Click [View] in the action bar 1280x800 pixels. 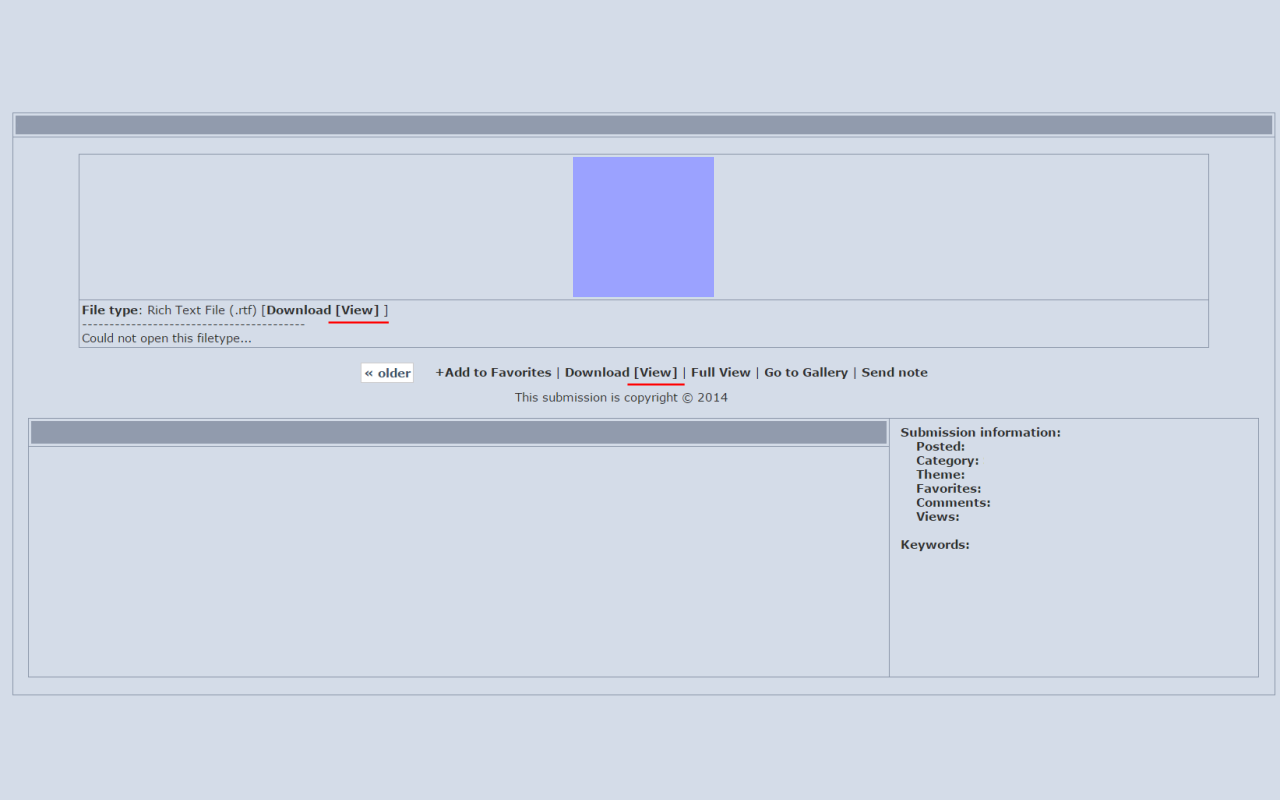pos(655,372)
